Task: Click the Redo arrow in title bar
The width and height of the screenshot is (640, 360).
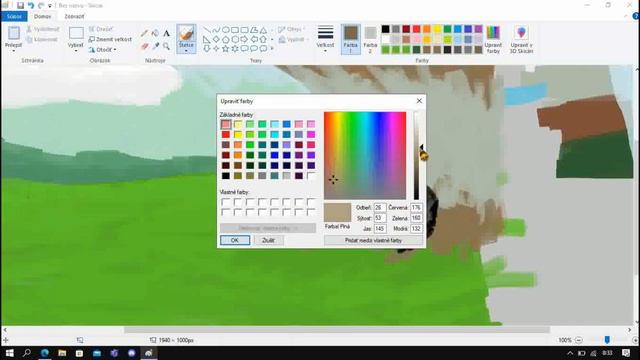Action: [x=41, y=5]
